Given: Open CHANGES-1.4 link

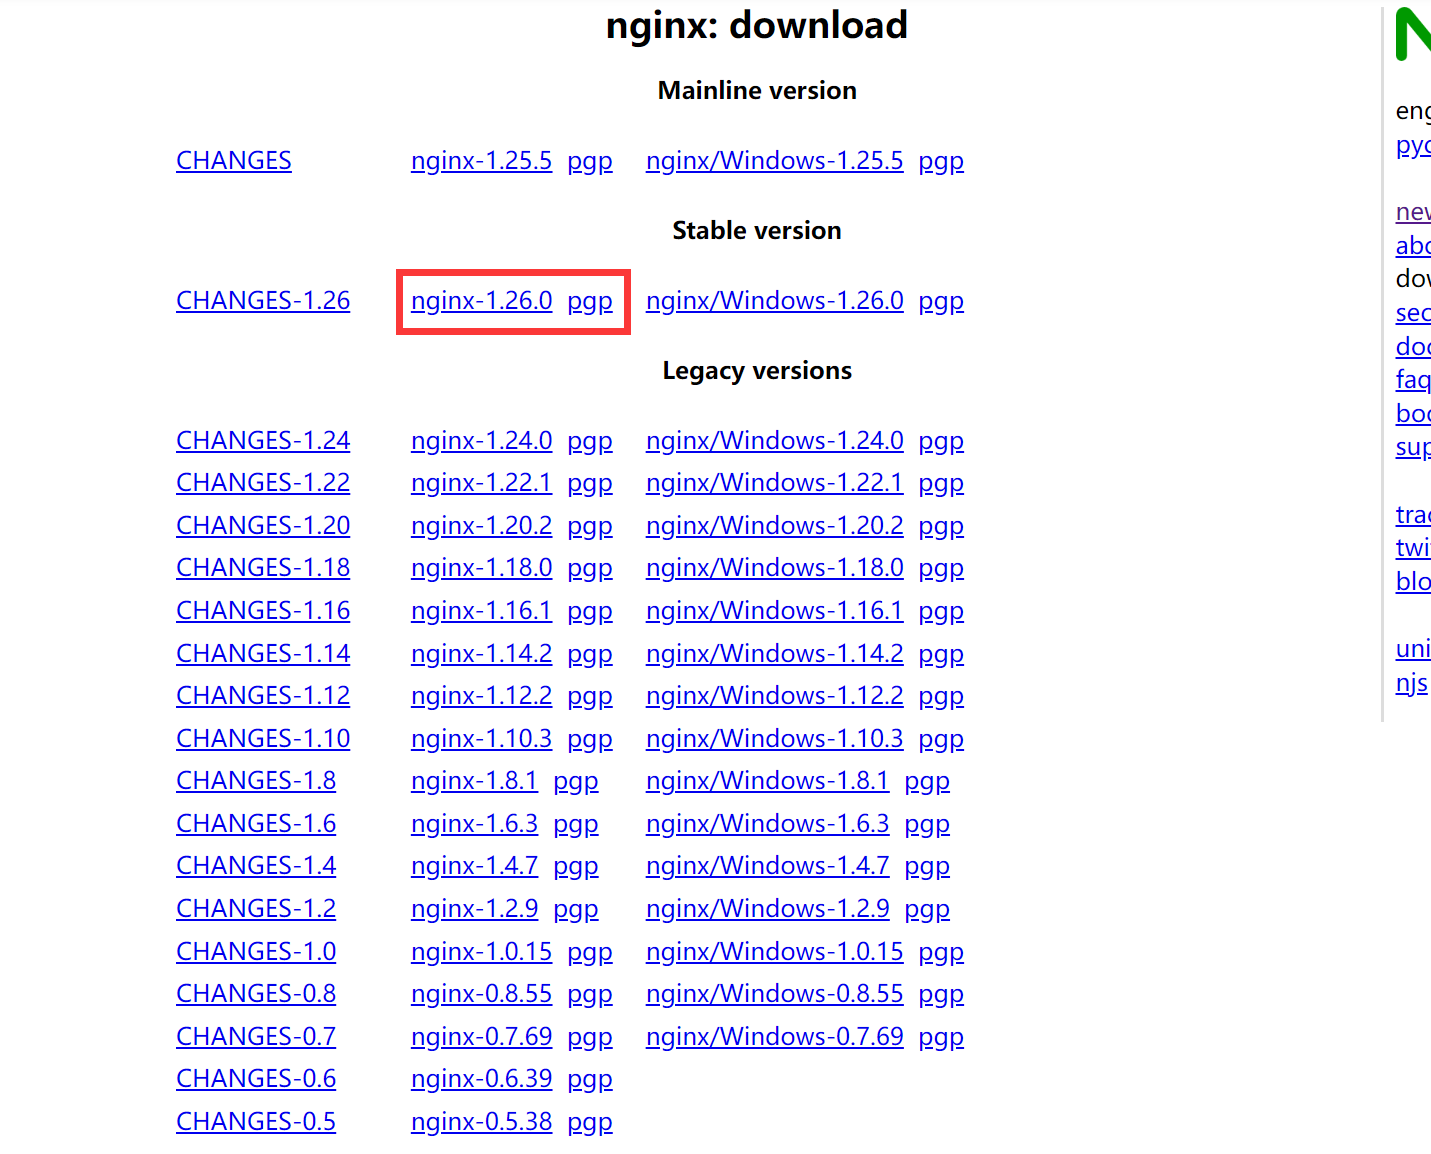Looking at the screenshot, I should pyautogui.click(x=256, y=866).
